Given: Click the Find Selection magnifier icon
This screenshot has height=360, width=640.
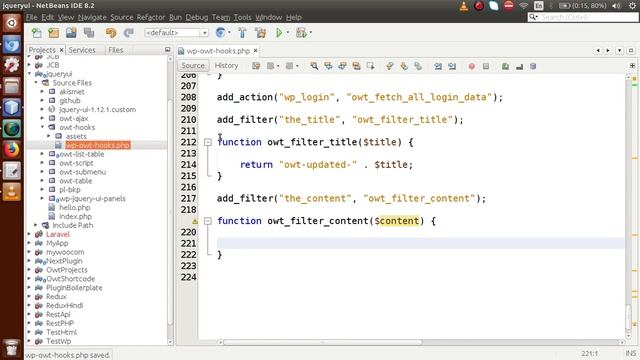Looking at the screenshot, I should (x=314, y=66).
